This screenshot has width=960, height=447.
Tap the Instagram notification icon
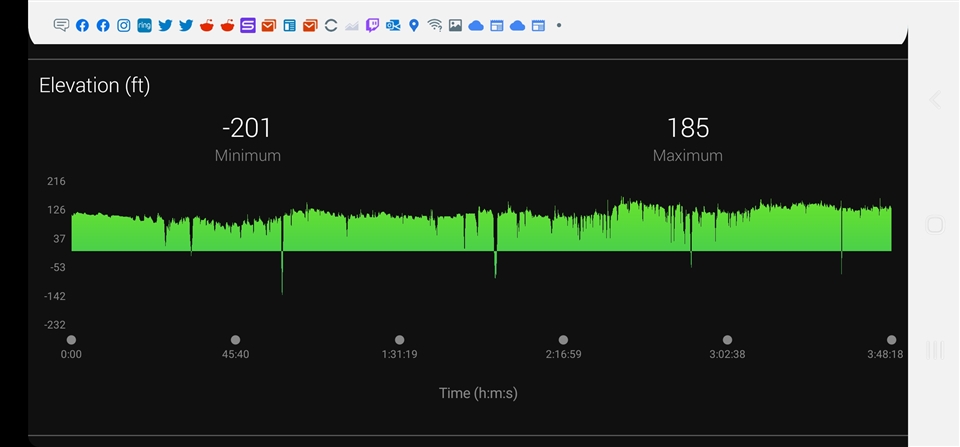pyautogui.click(x=124, y=25)
